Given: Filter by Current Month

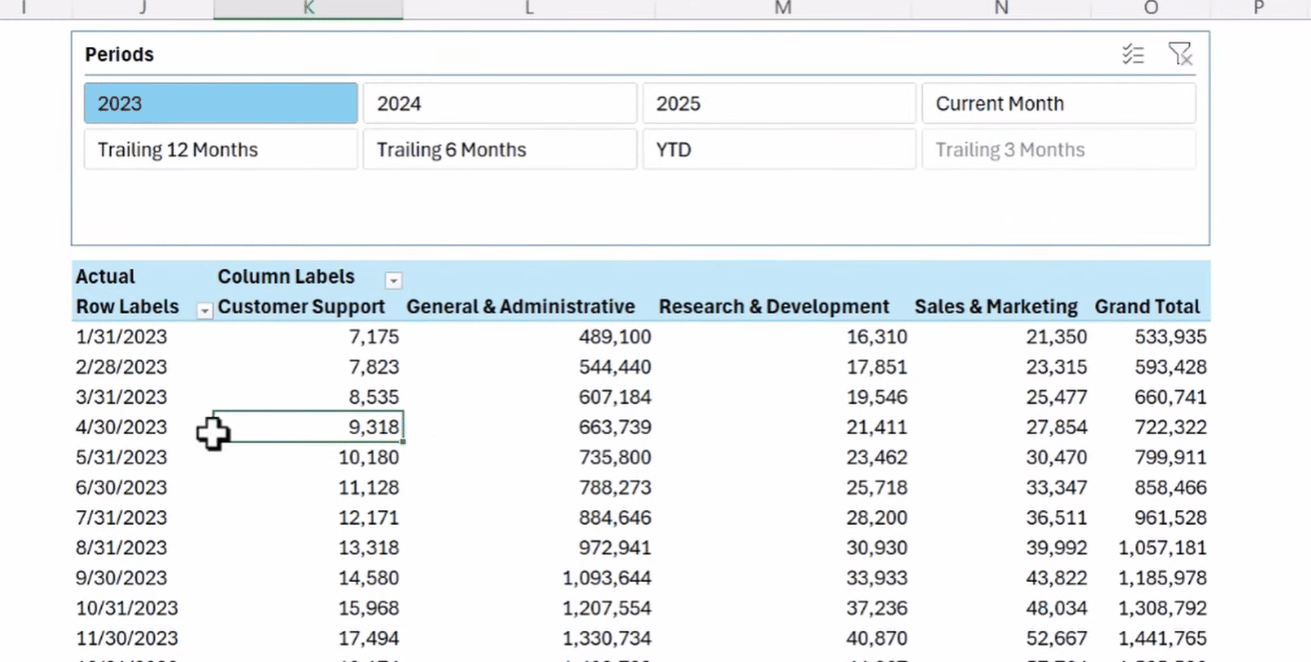Looking at the screenshot, I should (1058, 103).
